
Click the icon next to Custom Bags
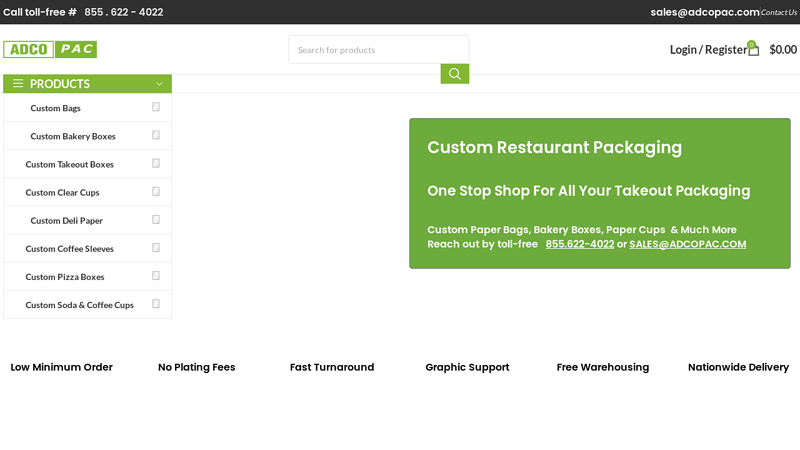tap(156, 107)
